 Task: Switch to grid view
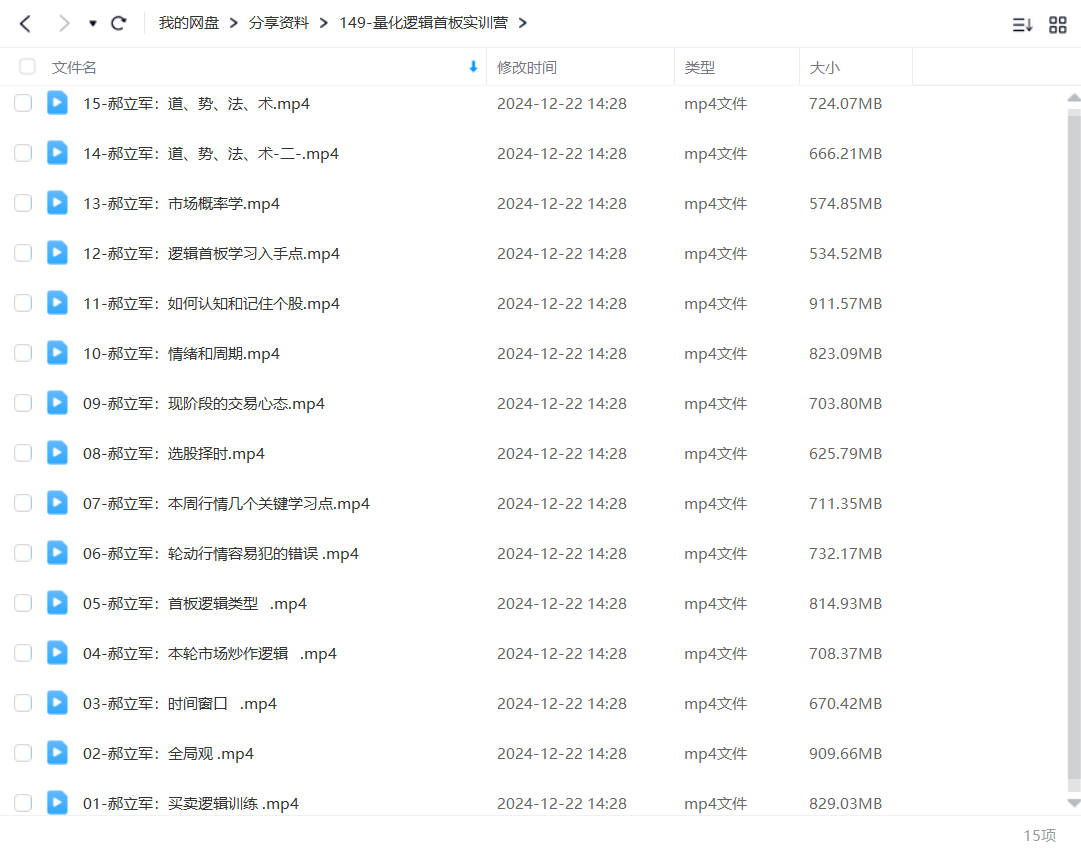[1058, 26]
